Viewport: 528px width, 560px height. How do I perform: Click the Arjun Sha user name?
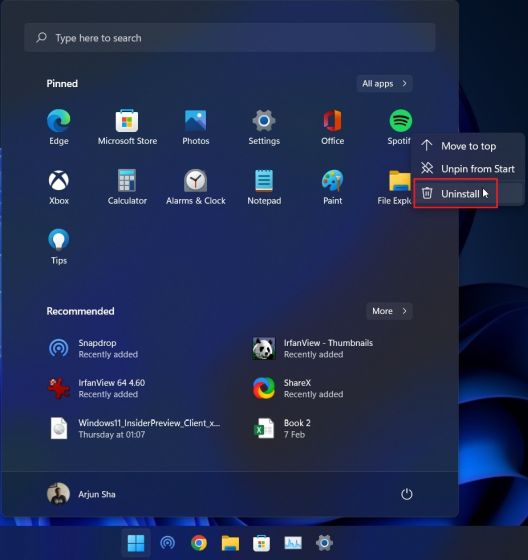coord(97,494)
